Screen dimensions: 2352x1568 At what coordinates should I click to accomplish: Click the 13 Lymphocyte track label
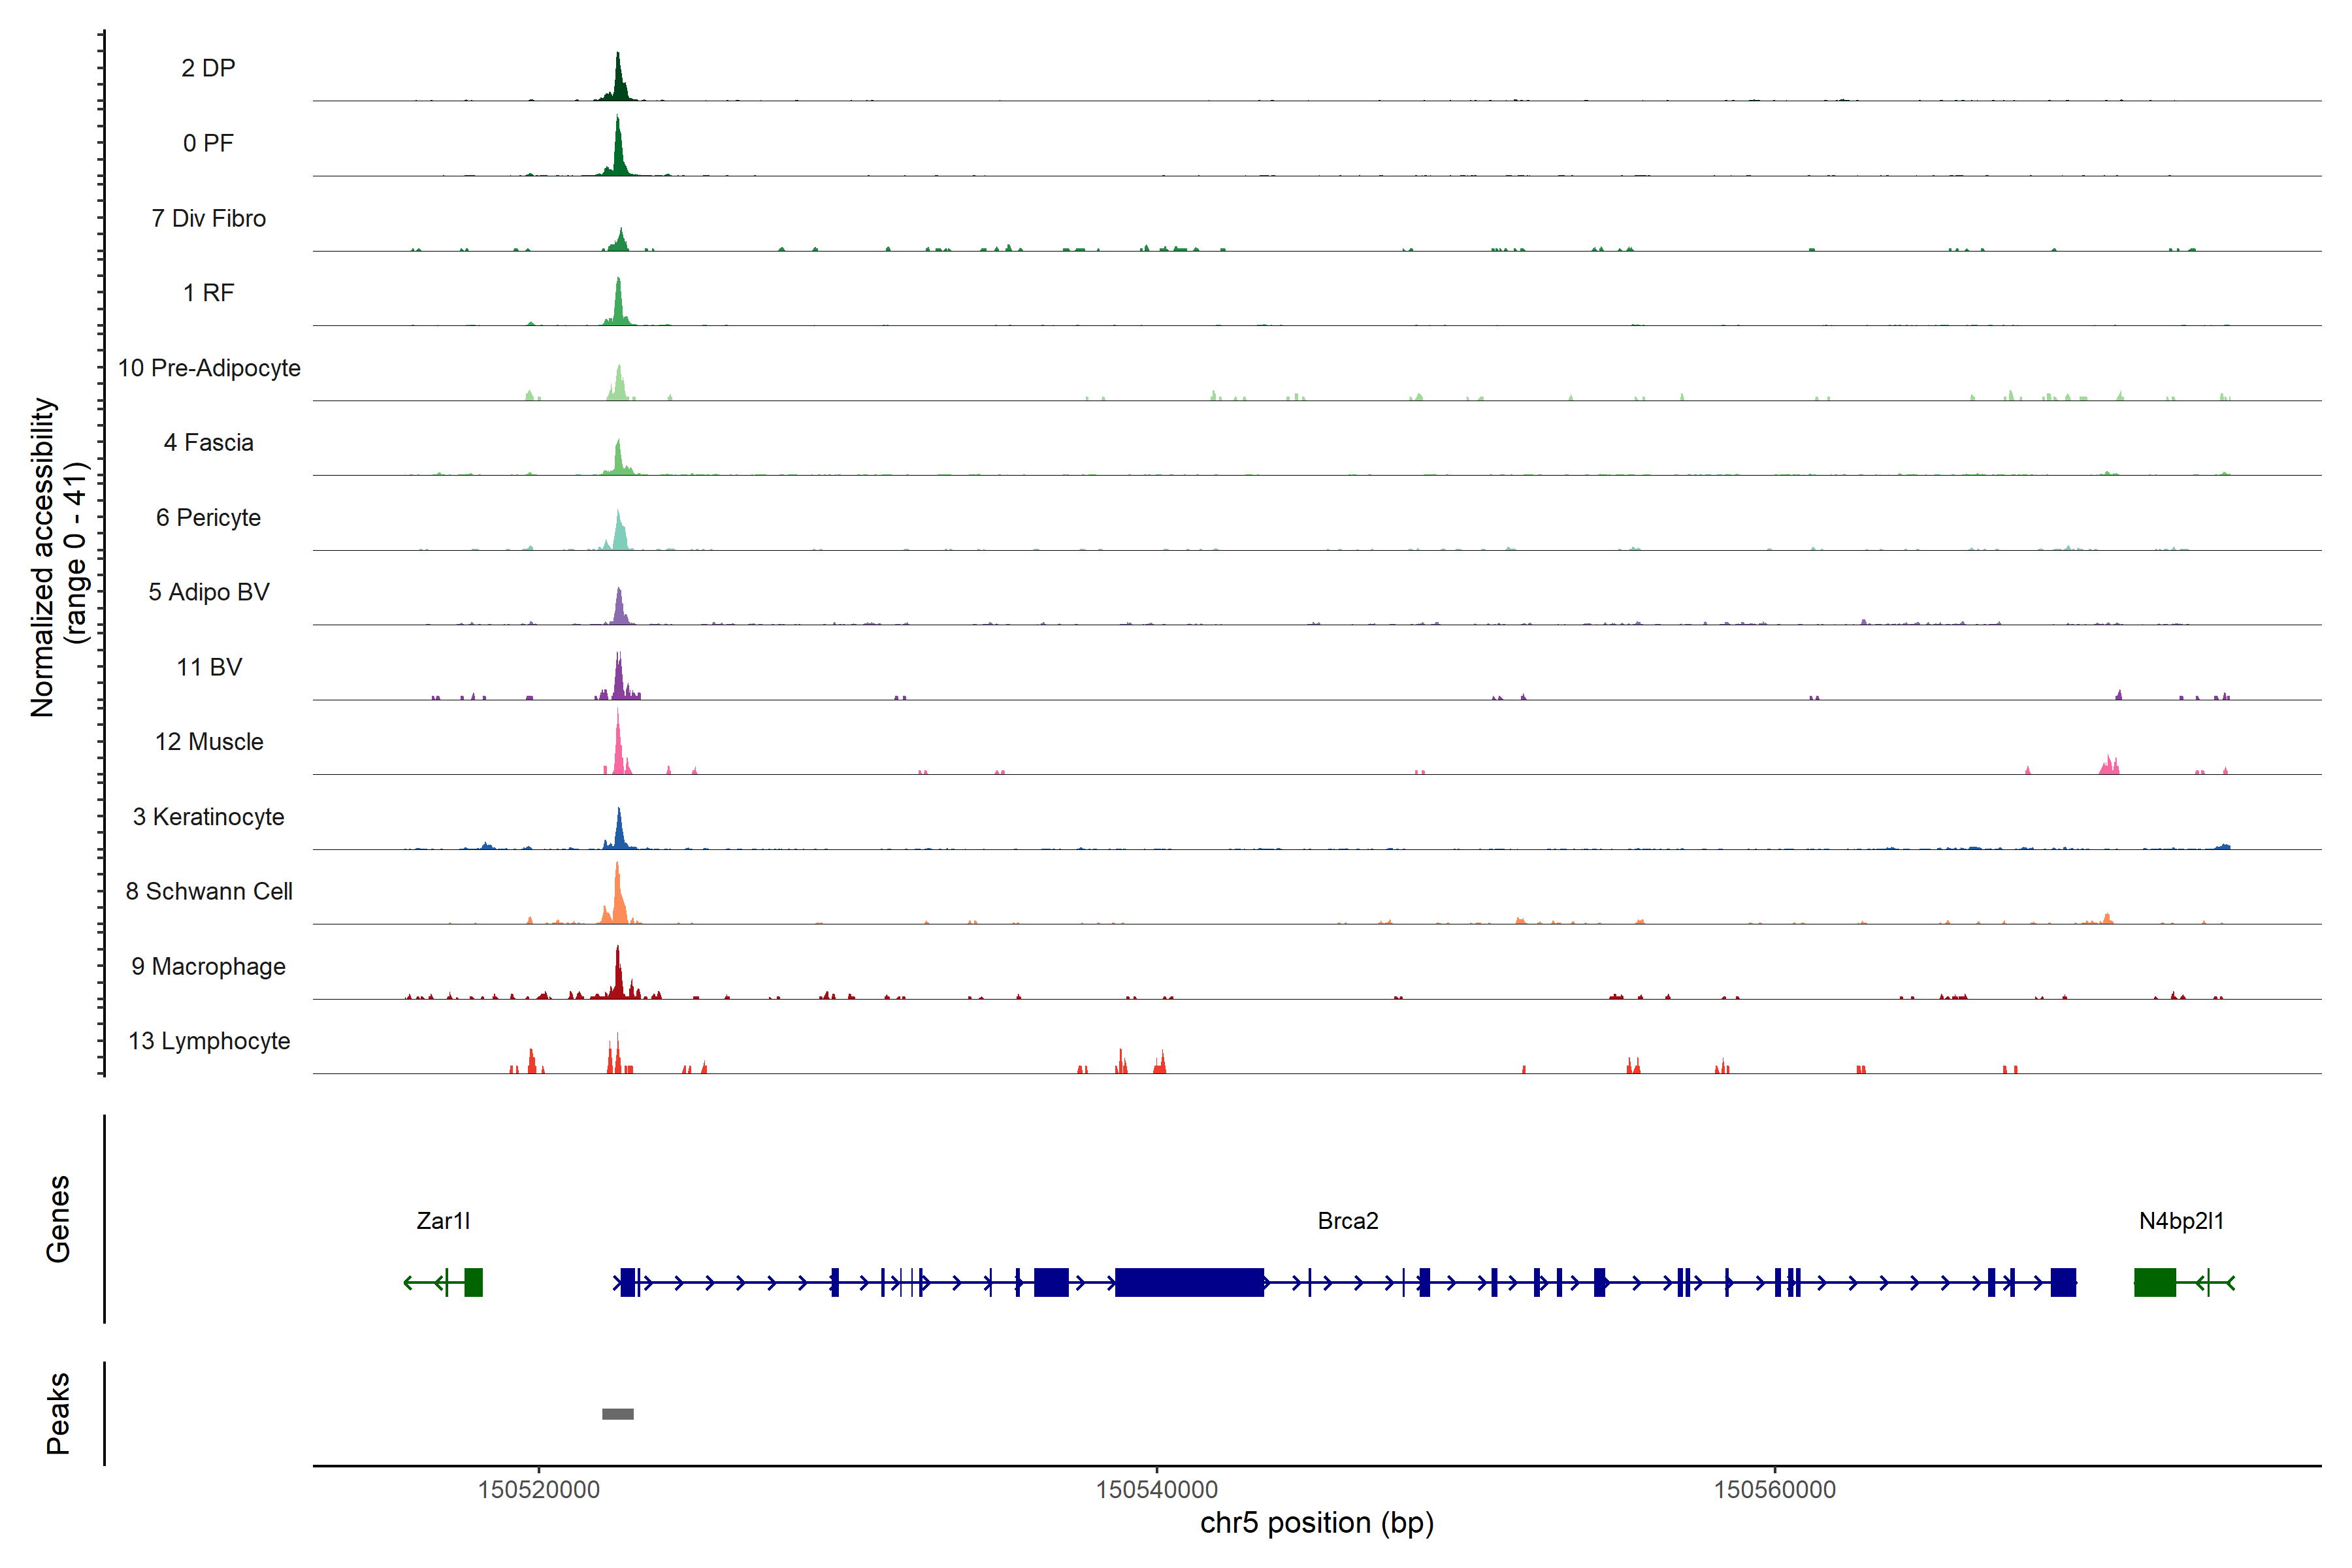209,1041
